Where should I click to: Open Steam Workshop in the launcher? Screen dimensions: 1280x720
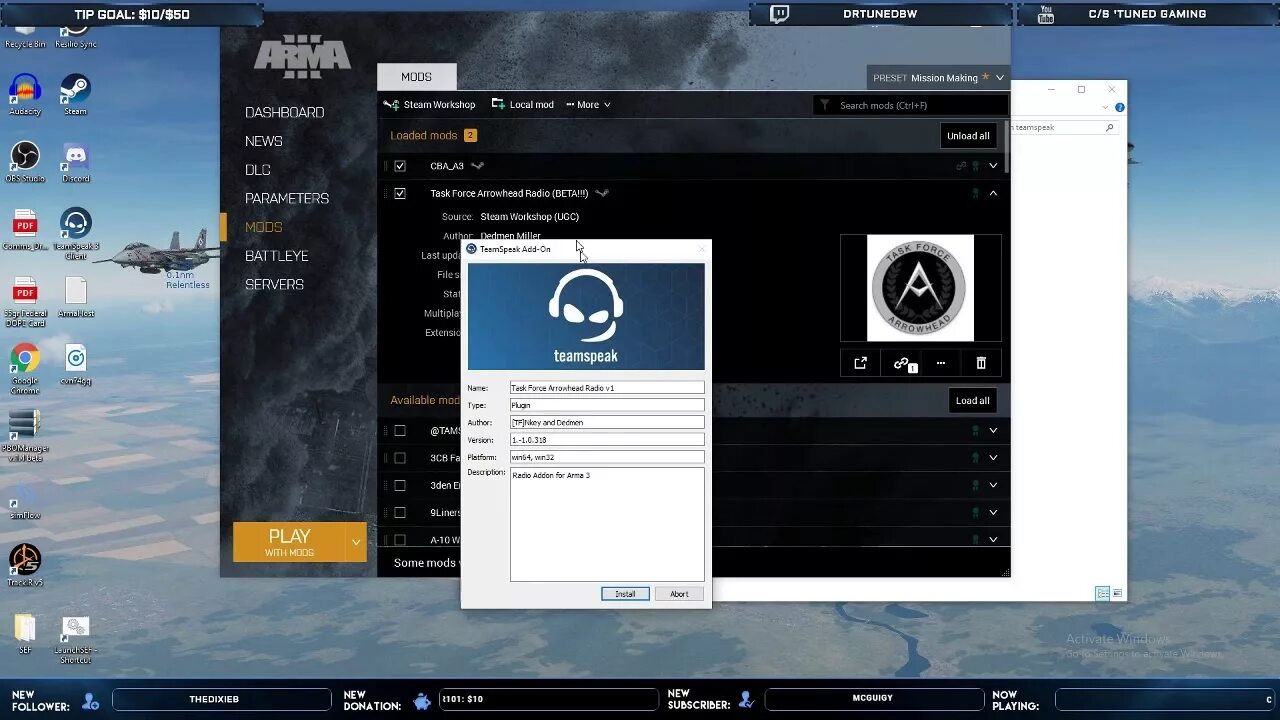click(429, 104)
